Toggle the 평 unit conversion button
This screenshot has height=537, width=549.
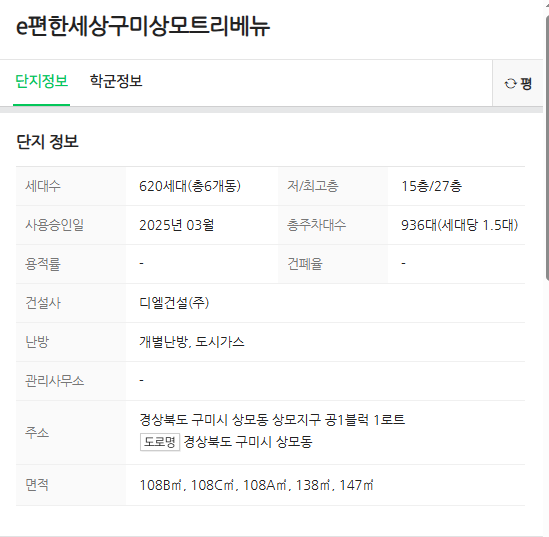point(518,83)
